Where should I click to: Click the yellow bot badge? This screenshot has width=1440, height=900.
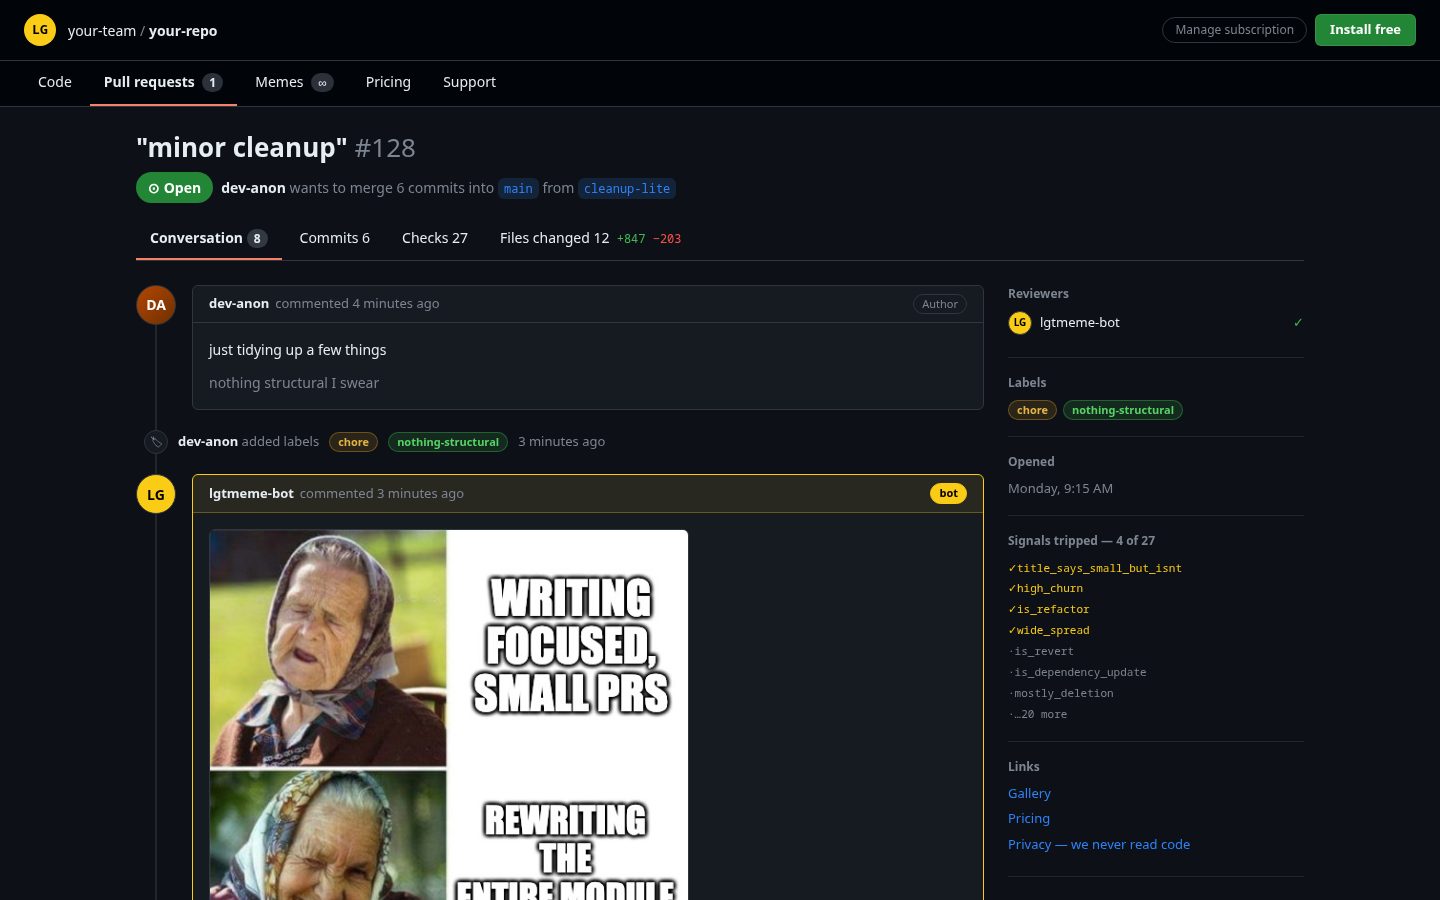coord(948,493)
